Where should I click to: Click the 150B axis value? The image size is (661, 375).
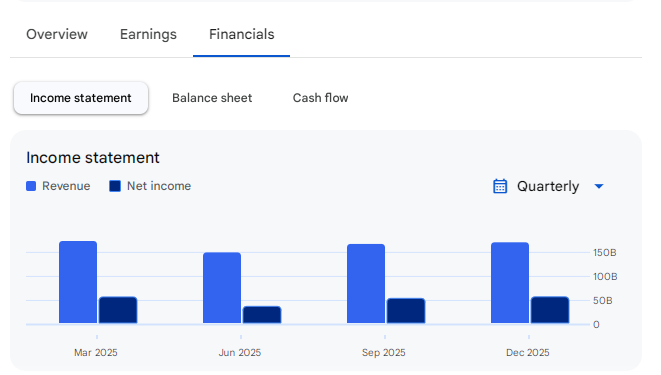click(605, 253)
